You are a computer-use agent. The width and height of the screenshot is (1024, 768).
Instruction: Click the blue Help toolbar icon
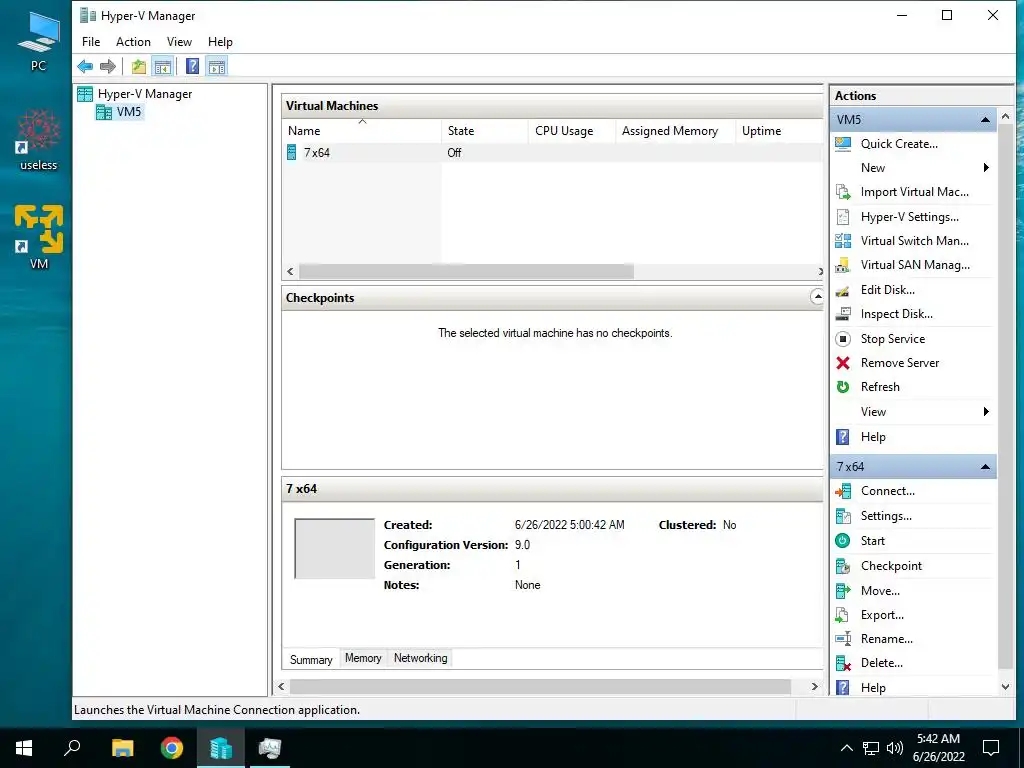[x=193, y=66]
